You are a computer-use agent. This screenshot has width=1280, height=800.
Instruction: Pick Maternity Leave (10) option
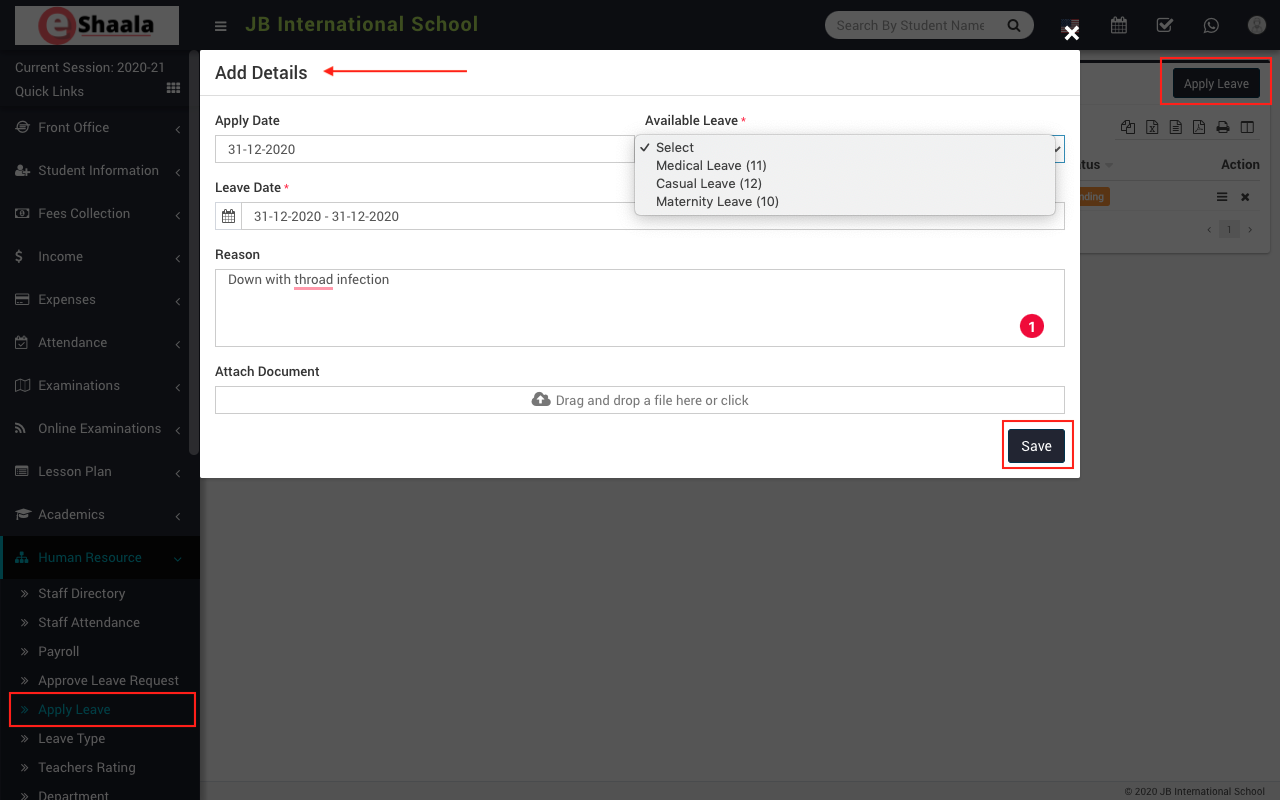(717, 202)
